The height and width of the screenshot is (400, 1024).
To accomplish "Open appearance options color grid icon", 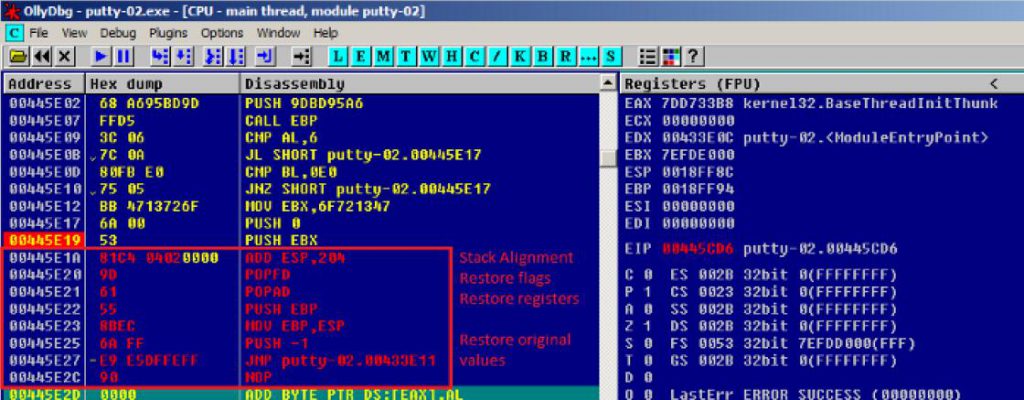I will [x=669, y=57].
